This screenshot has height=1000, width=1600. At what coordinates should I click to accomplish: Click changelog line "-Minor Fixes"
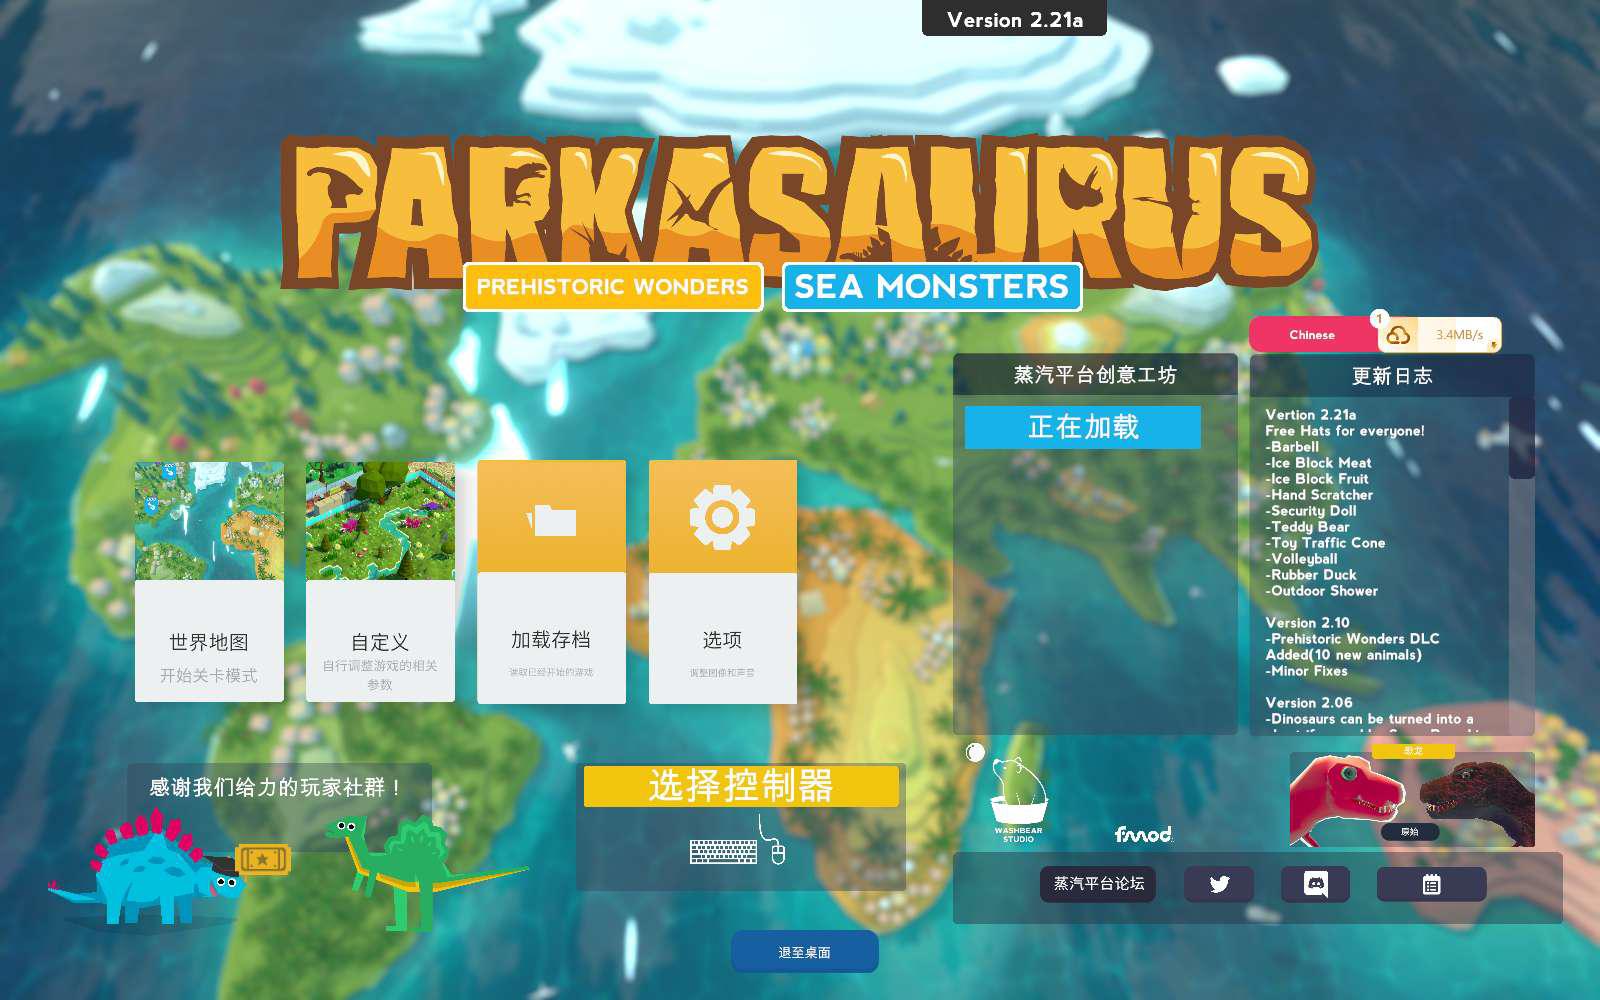click(x=1306, y=671)
